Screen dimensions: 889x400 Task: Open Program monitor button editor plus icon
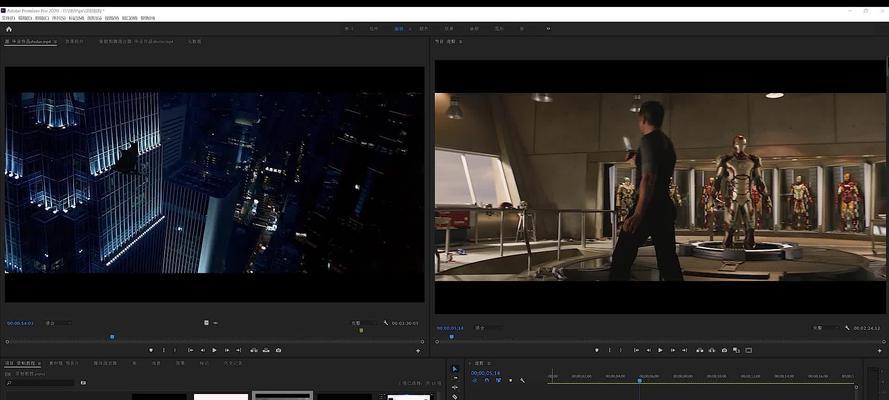(x=879, y=351)
